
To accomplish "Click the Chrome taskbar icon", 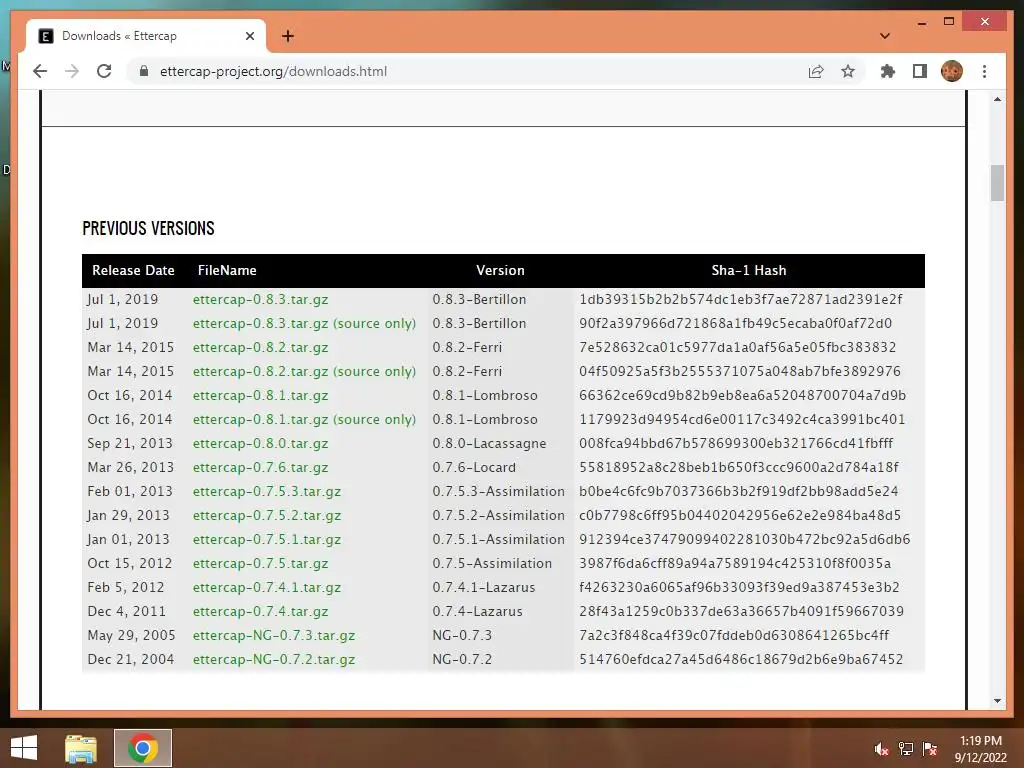I will pos(143,748).
